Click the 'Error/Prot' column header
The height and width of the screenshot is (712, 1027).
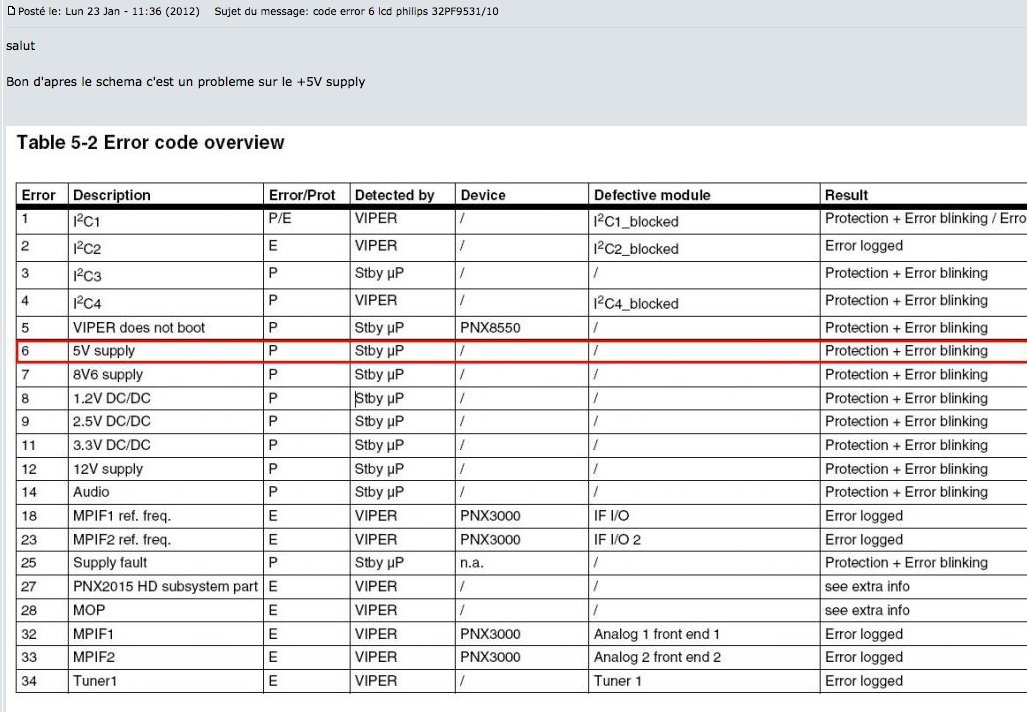coord(302,195)
